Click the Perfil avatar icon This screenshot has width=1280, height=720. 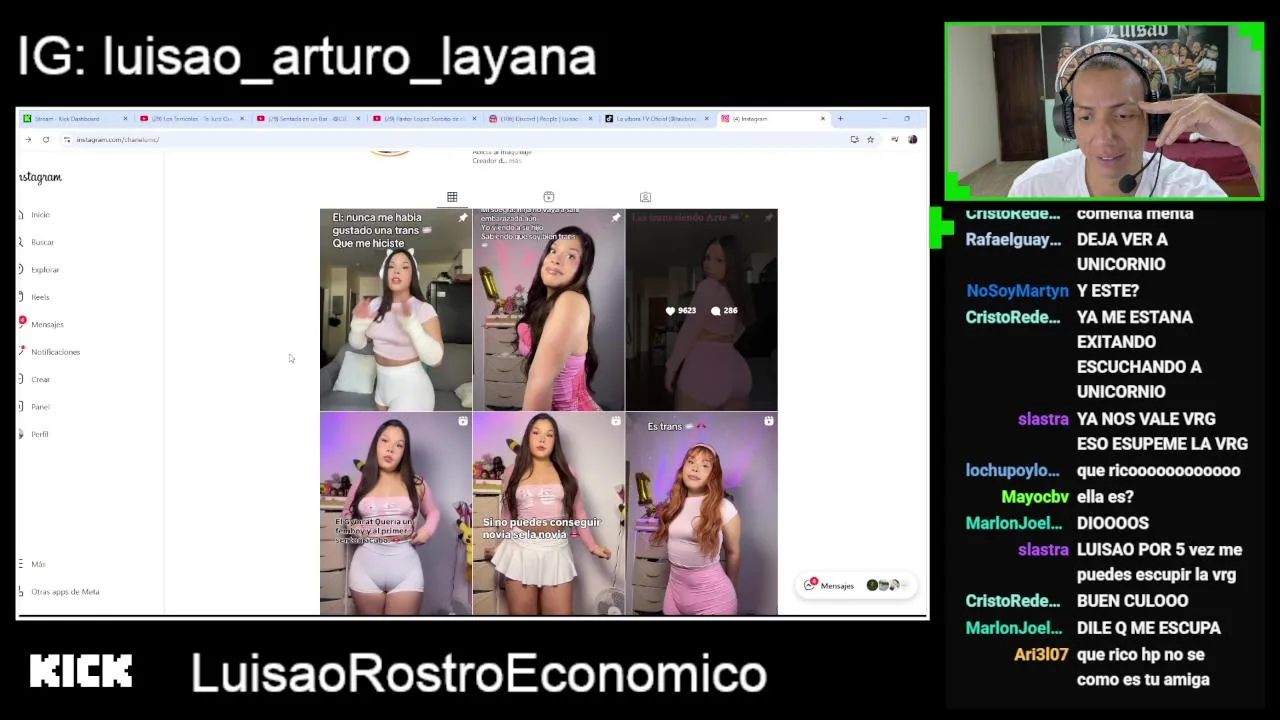(x=22, y=434)
